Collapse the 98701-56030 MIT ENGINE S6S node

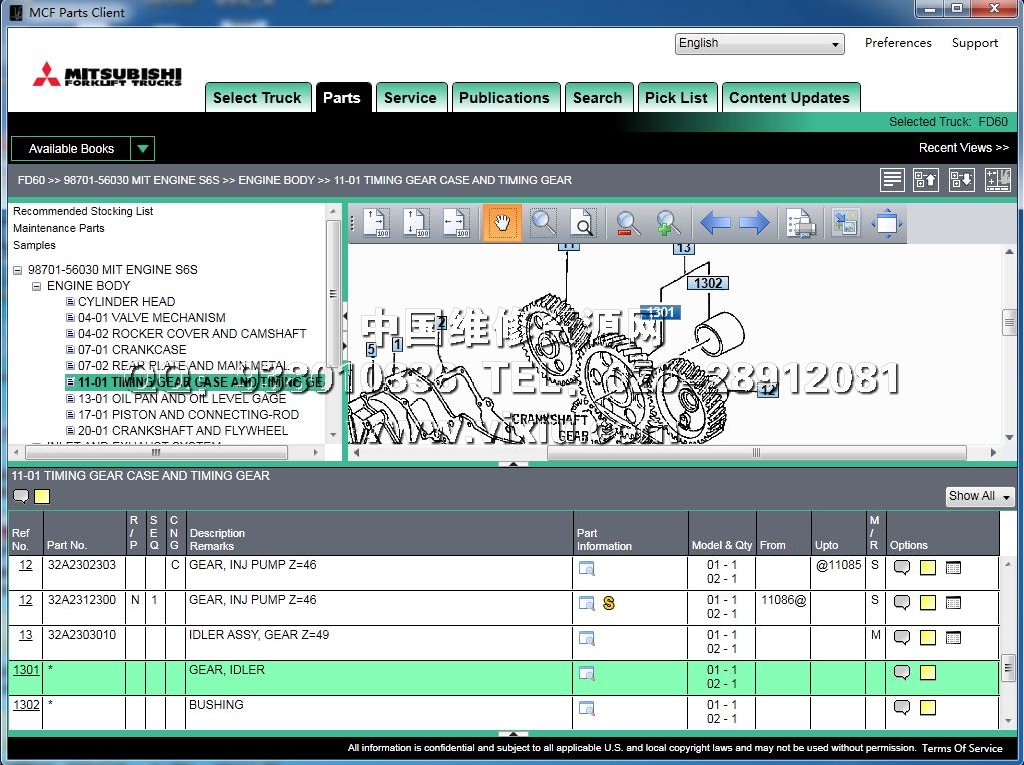[18, 270]
